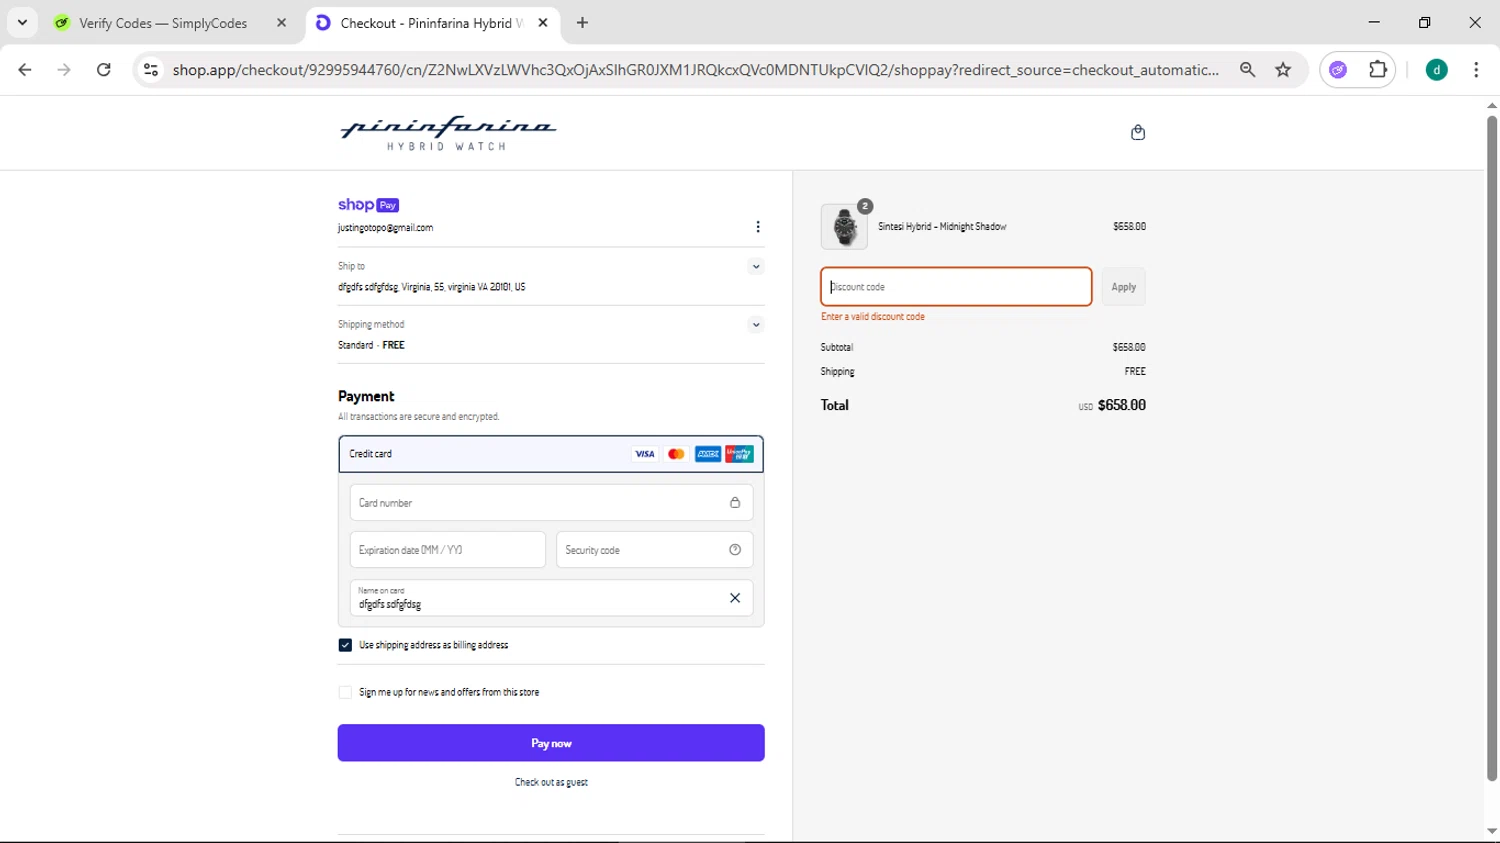Clear the Name on card field
Screen dimensions: 1500x843
(735, 598)
